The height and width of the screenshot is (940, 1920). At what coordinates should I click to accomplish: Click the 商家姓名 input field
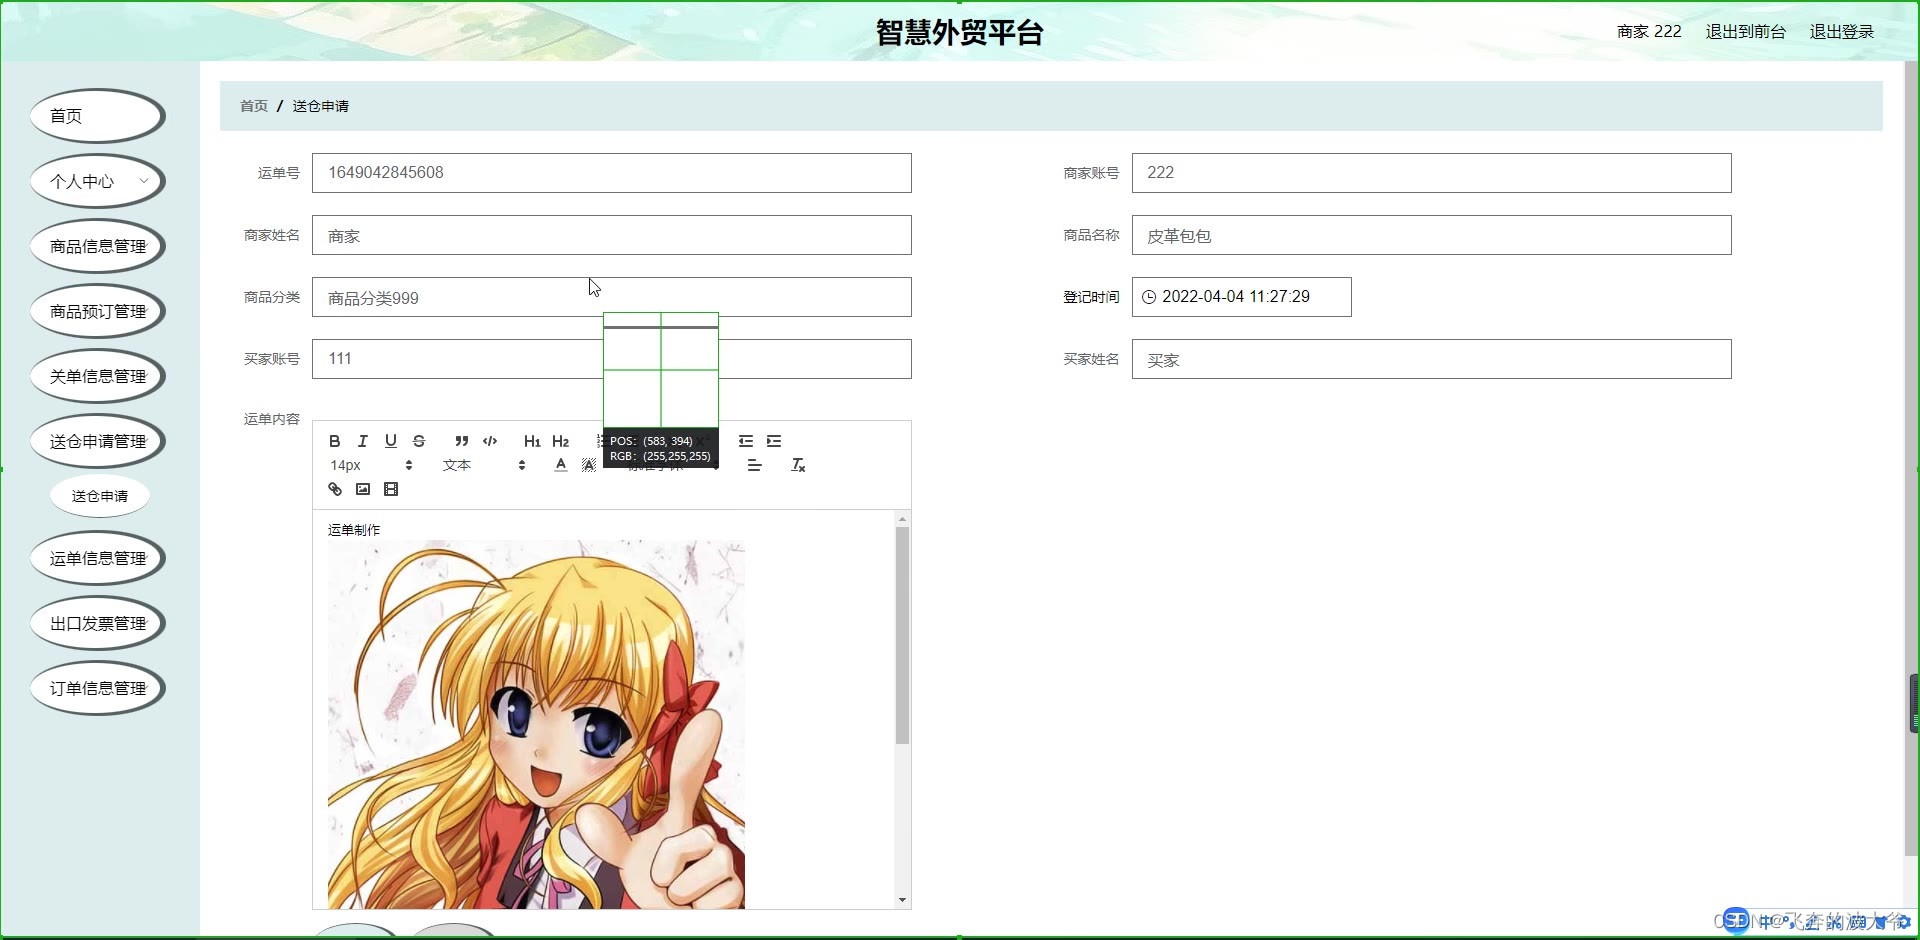[612, 235]
